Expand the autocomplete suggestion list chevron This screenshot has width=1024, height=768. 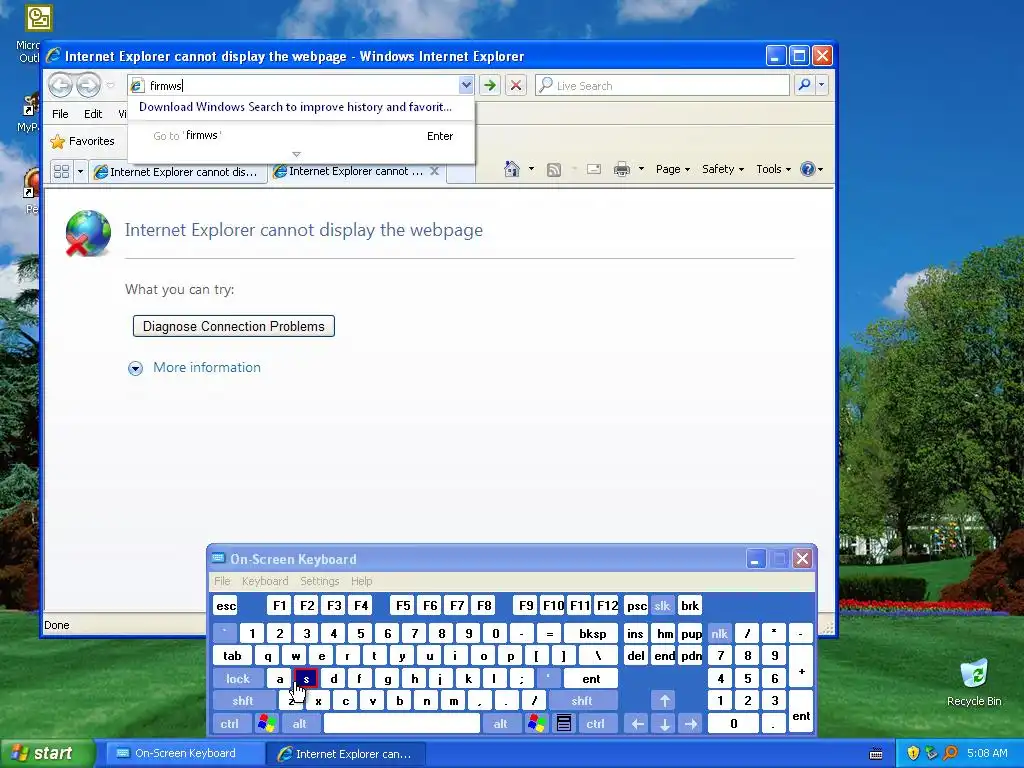[x=296, y=155]
